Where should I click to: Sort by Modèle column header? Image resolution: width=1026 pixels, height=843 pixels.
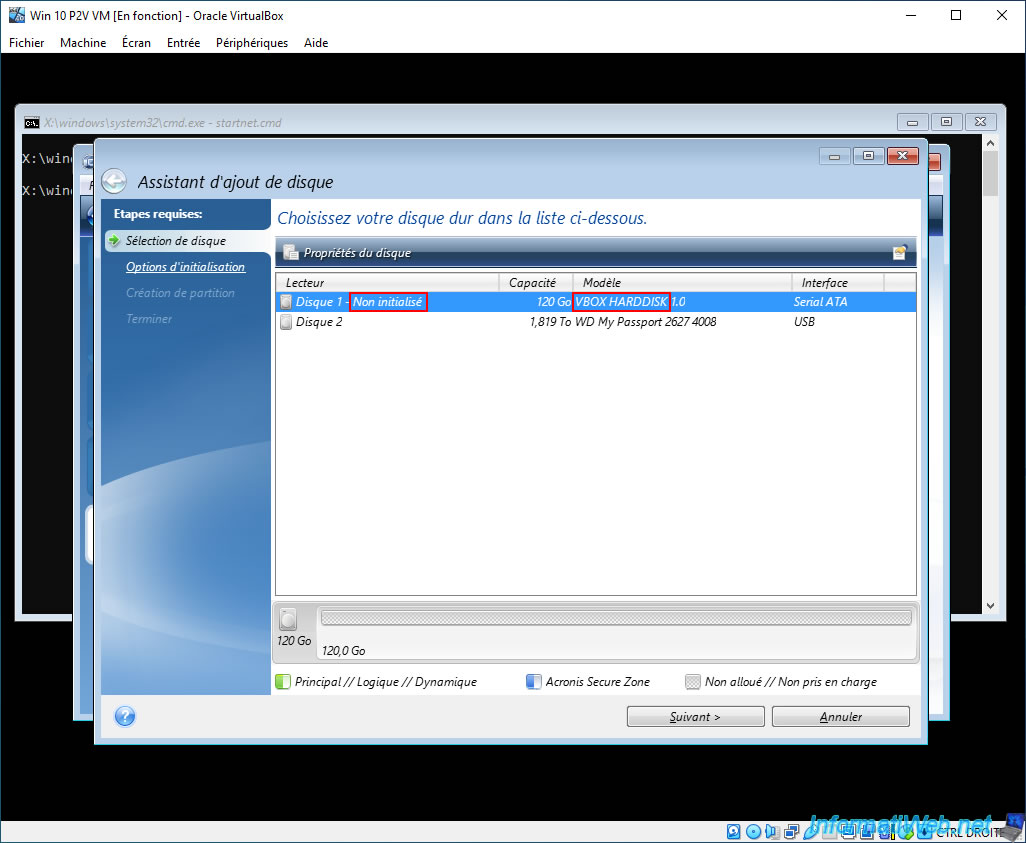(x=682, y=283)
